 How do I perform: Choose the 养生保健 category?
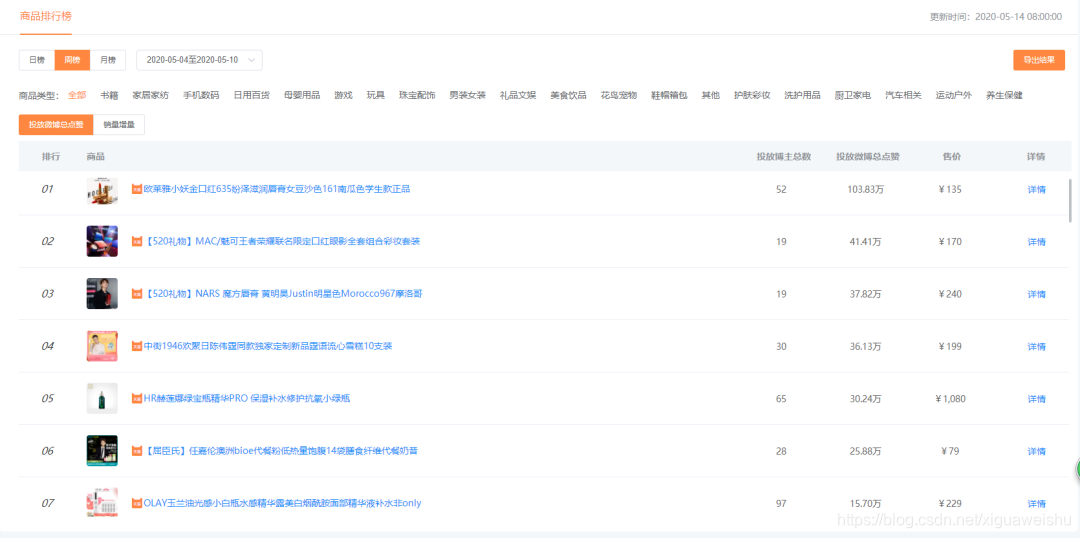1004,95
